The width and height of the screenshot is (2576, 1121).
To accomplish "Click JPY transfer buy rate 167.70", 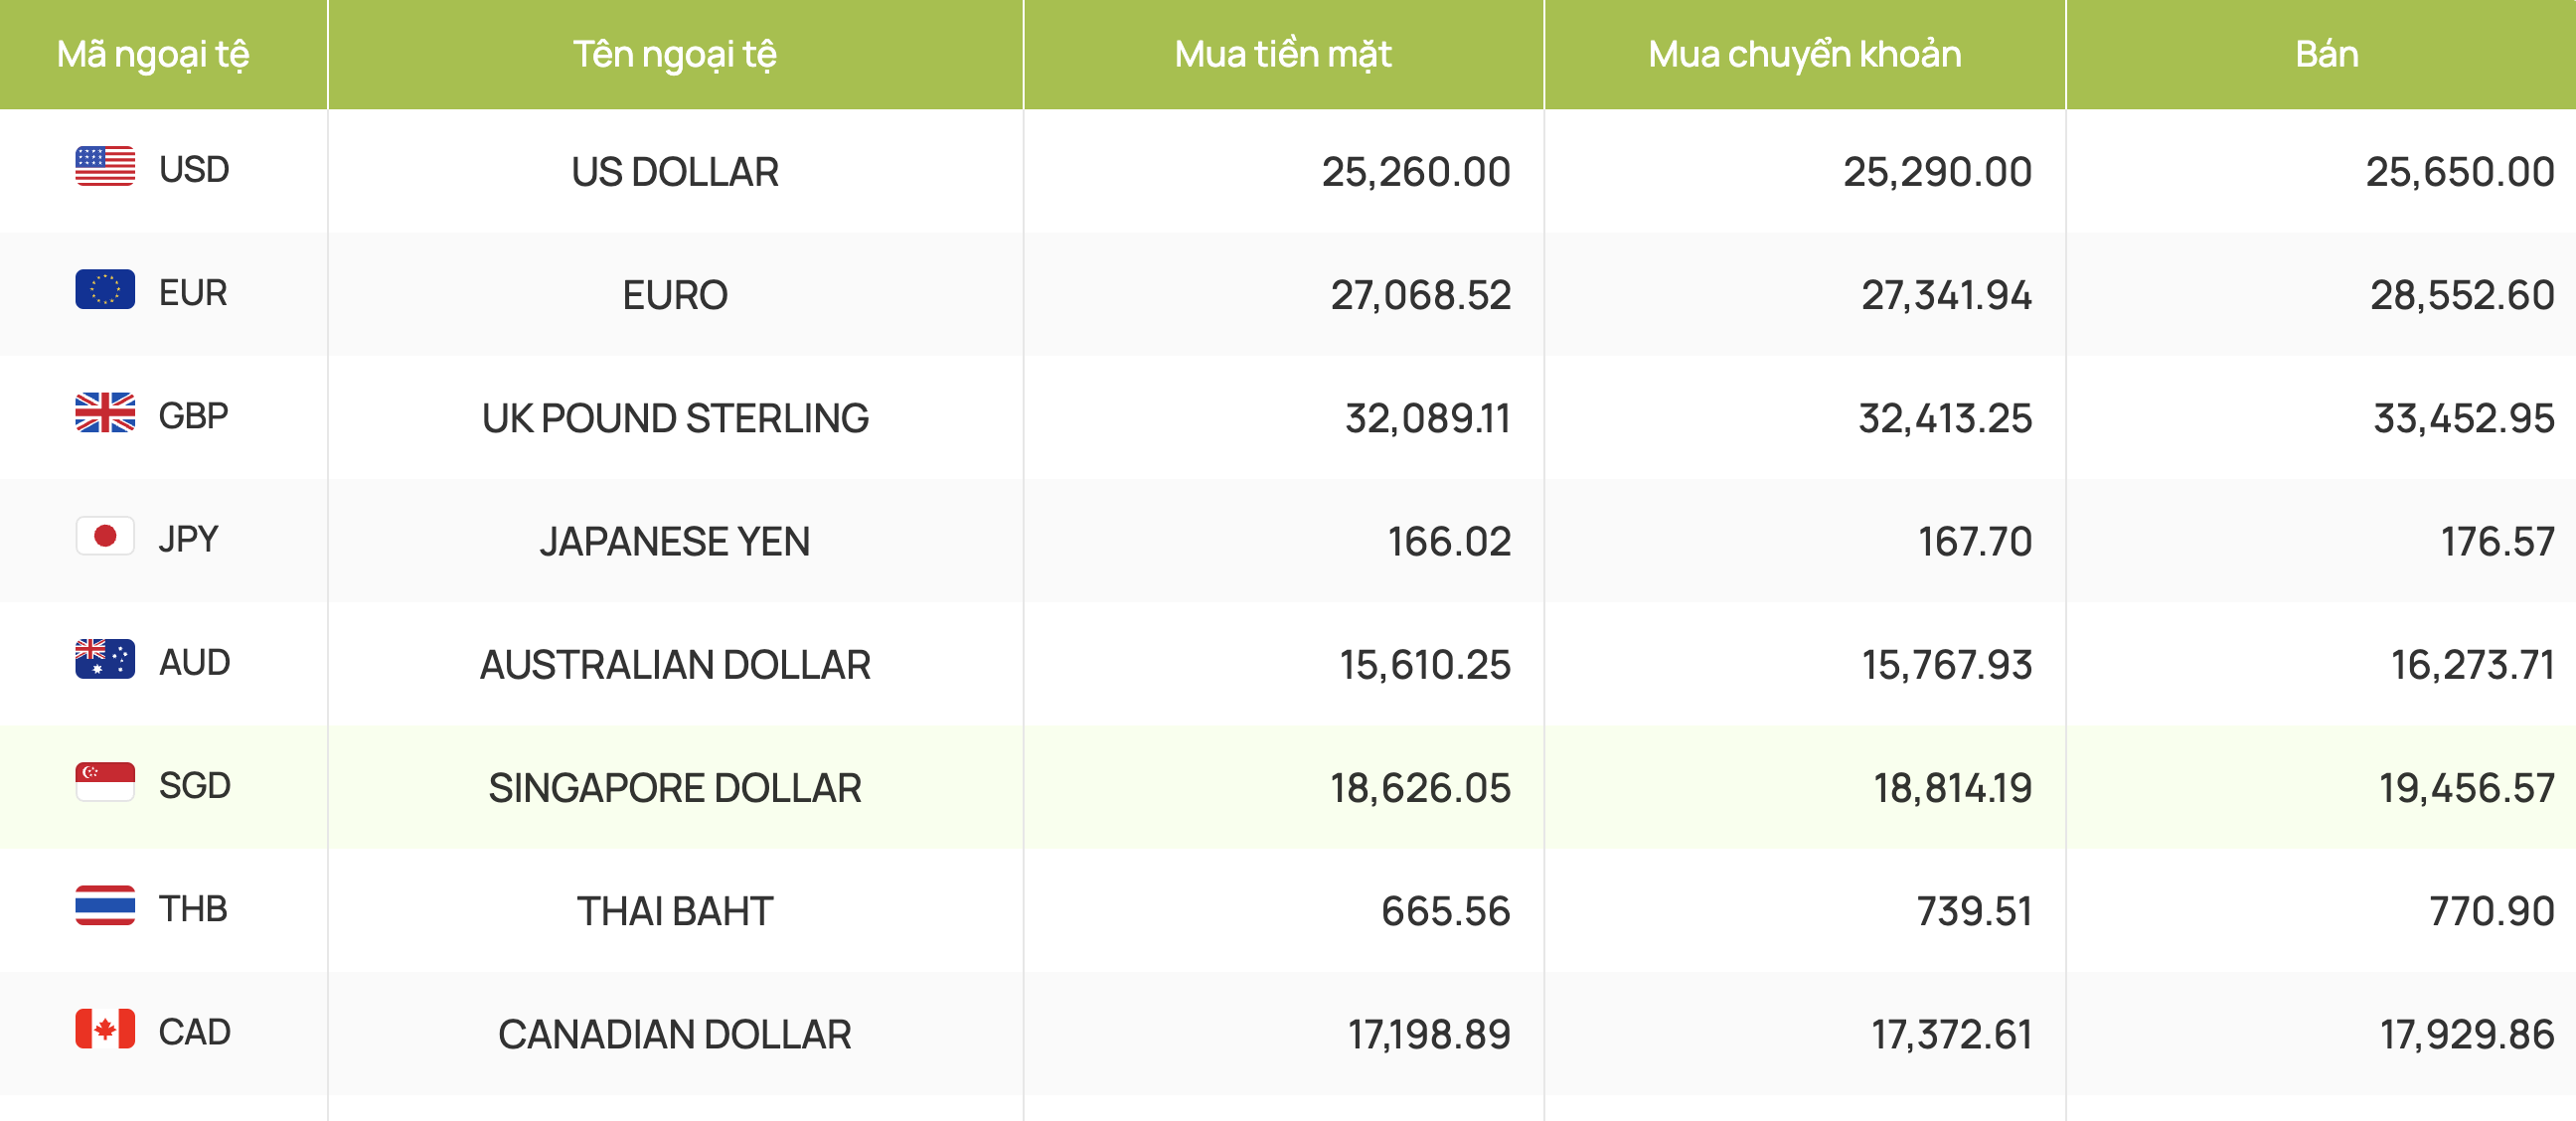I will 1975,541.
